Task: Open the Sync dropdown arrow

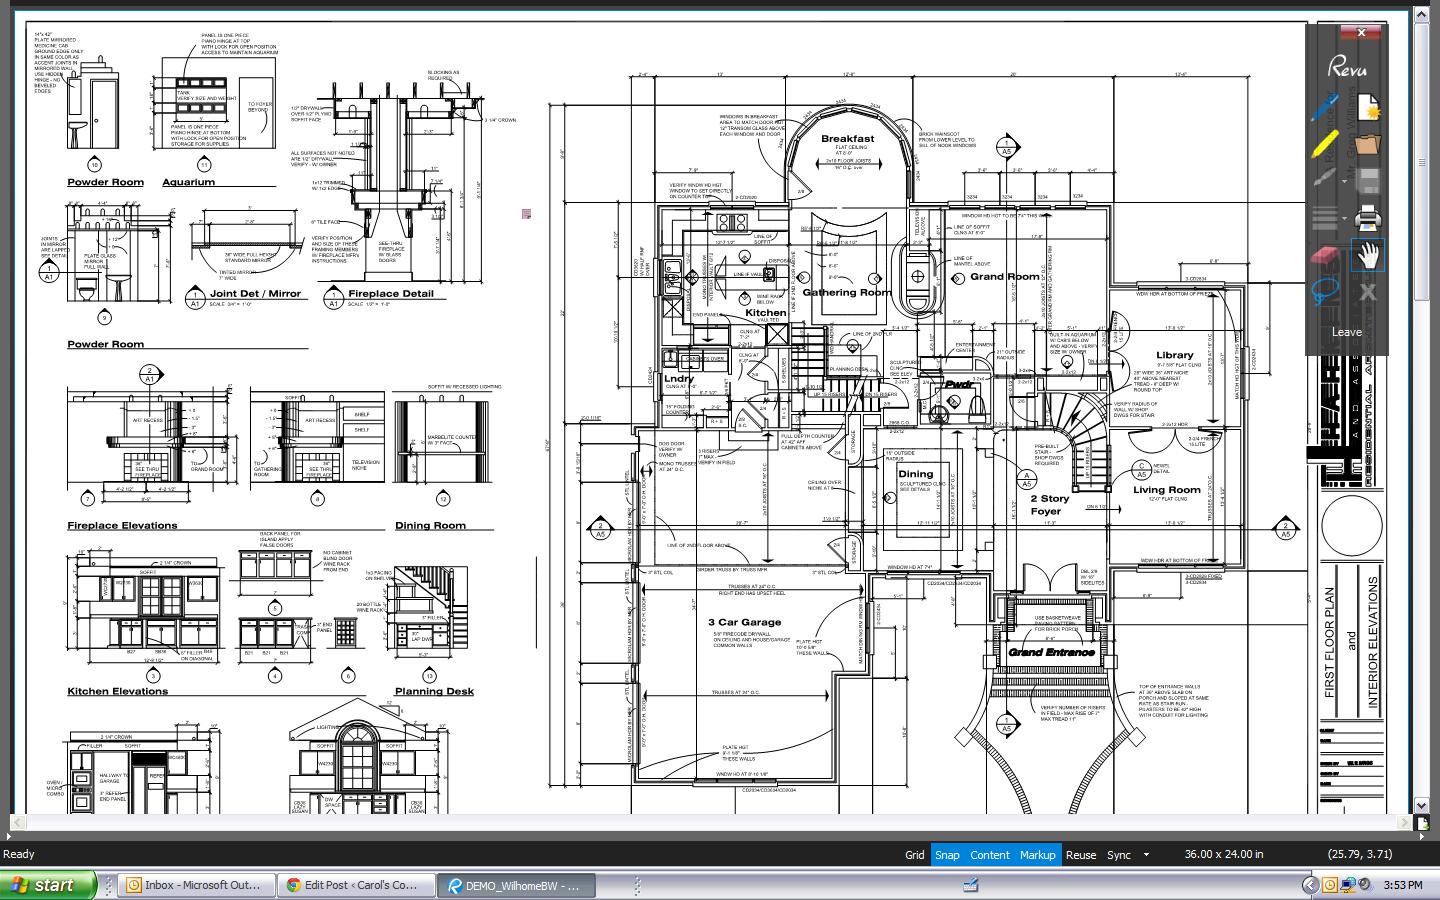Action: coord(1146,855)
